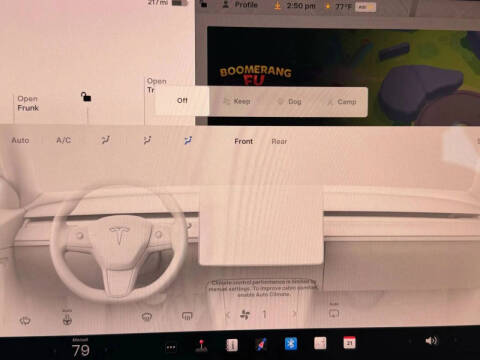Tap the download update icon beside the clock
This screenshot has width=480, height=360.
277,5
